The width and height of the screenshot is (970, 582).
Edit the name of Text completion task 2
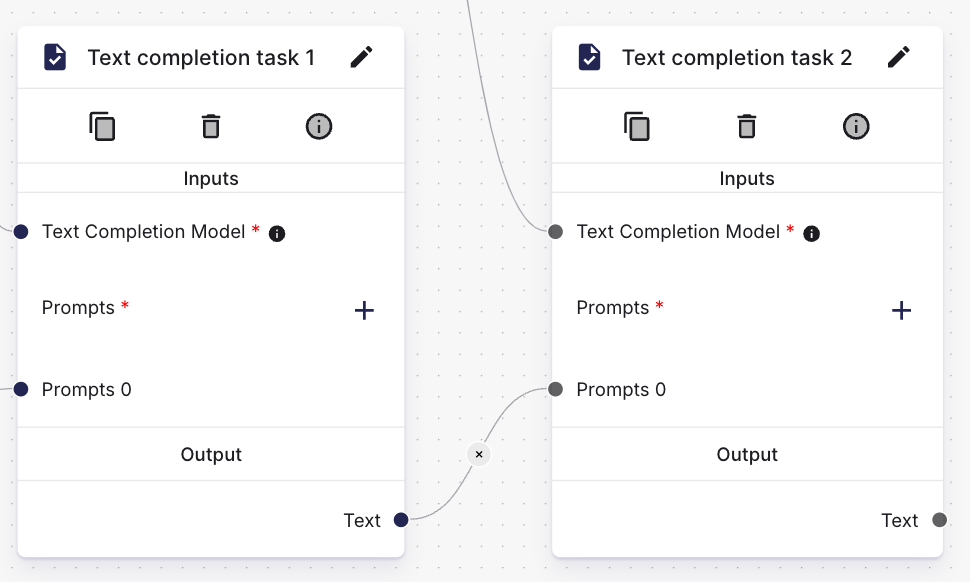[899, 57]
